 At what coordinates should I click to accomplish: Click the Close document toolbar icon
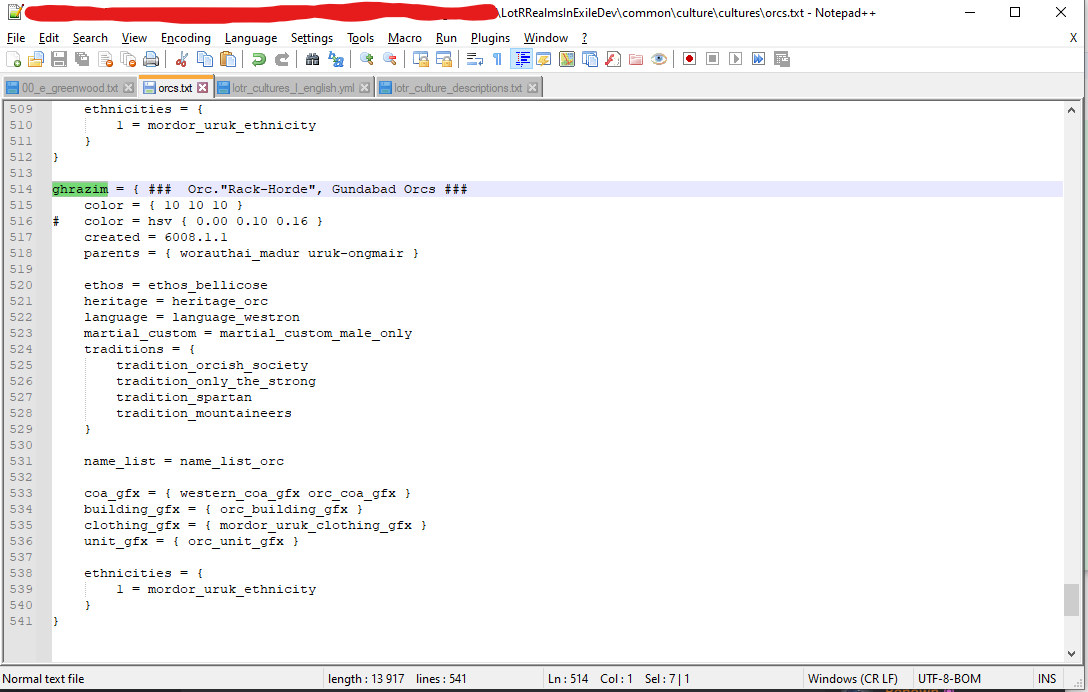pyautogui.click(x=105, y=60)
